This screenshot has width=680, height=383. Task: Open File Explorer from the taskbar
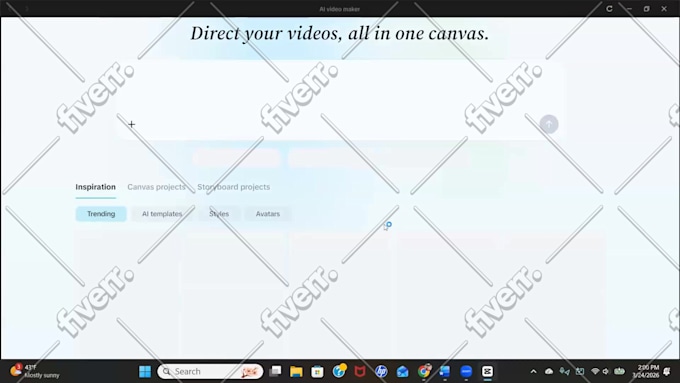[x=296, y=372]
